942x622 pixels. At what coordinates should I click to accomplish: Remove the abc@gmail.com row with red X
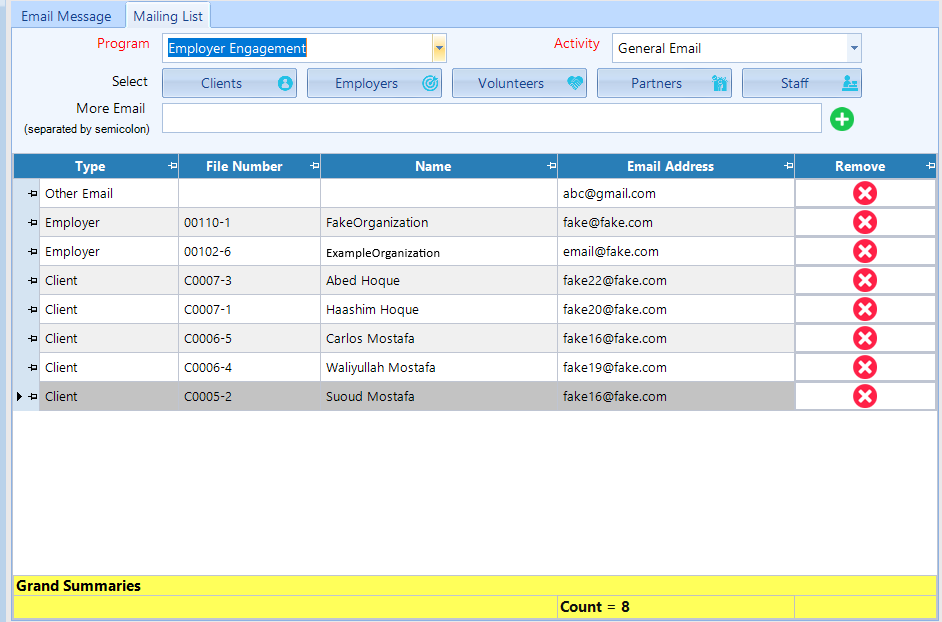(865, 194)
